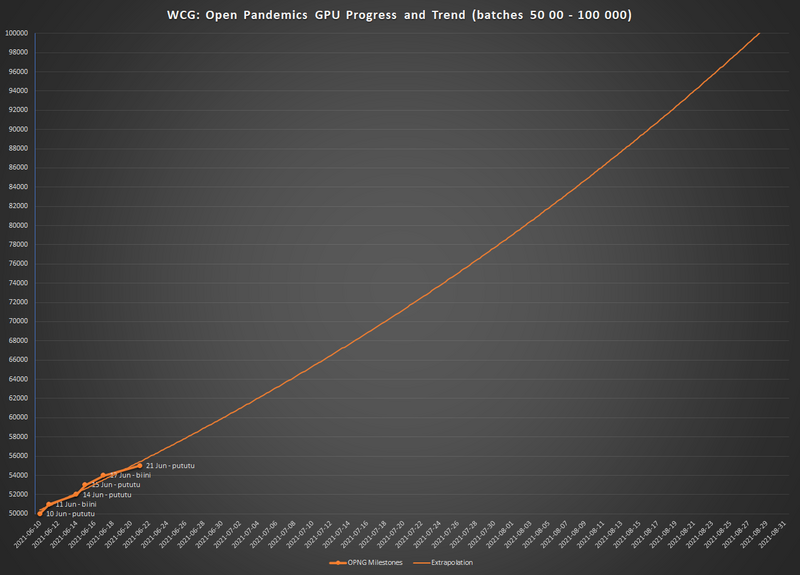Image resolution: width=800 pixels, height=575 pixels.
Task: Select the '15 Jun - pututu' data label
Action: pos(116,485)
